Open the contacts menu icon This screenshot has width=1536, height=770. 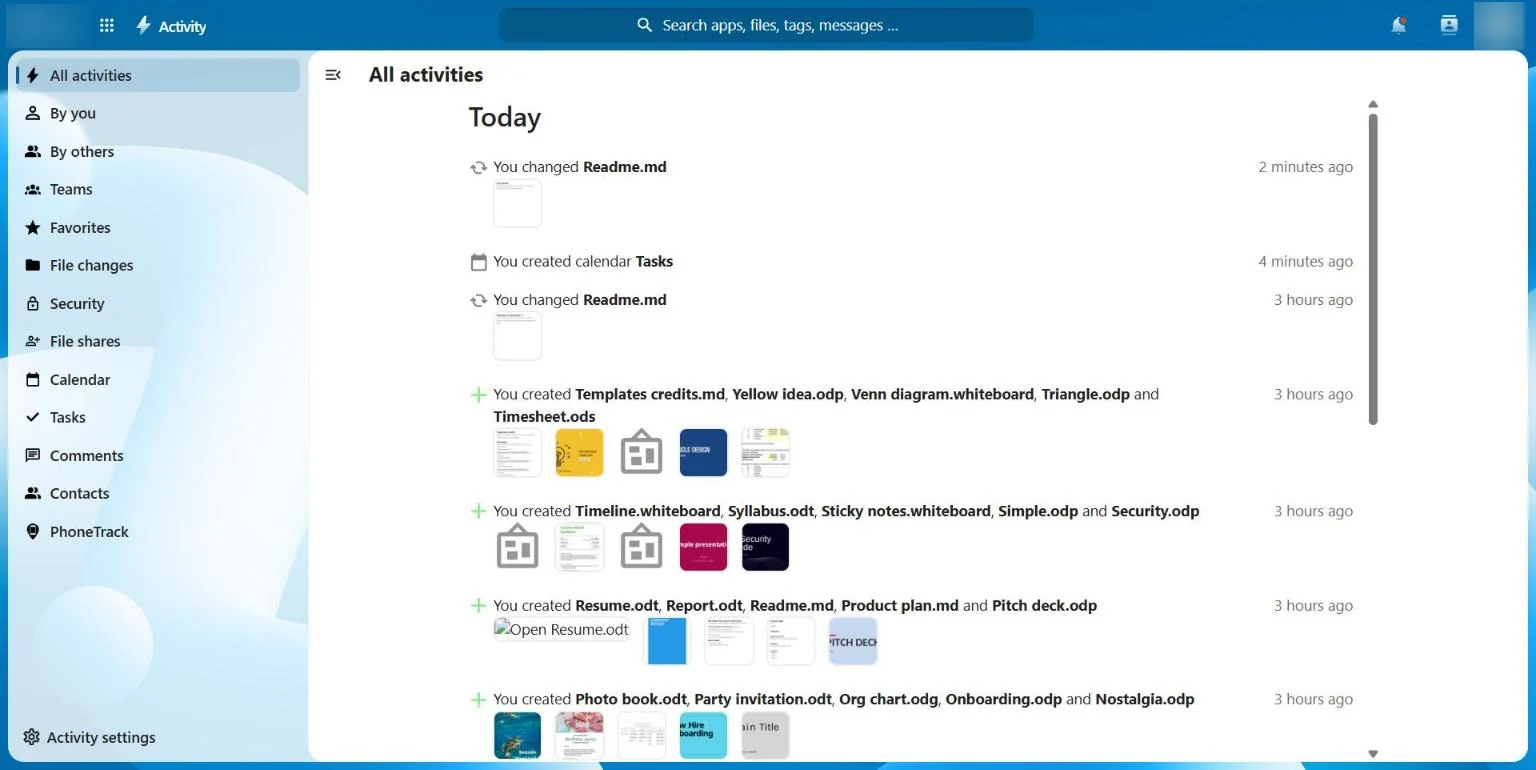click(x=1449, y=26)
